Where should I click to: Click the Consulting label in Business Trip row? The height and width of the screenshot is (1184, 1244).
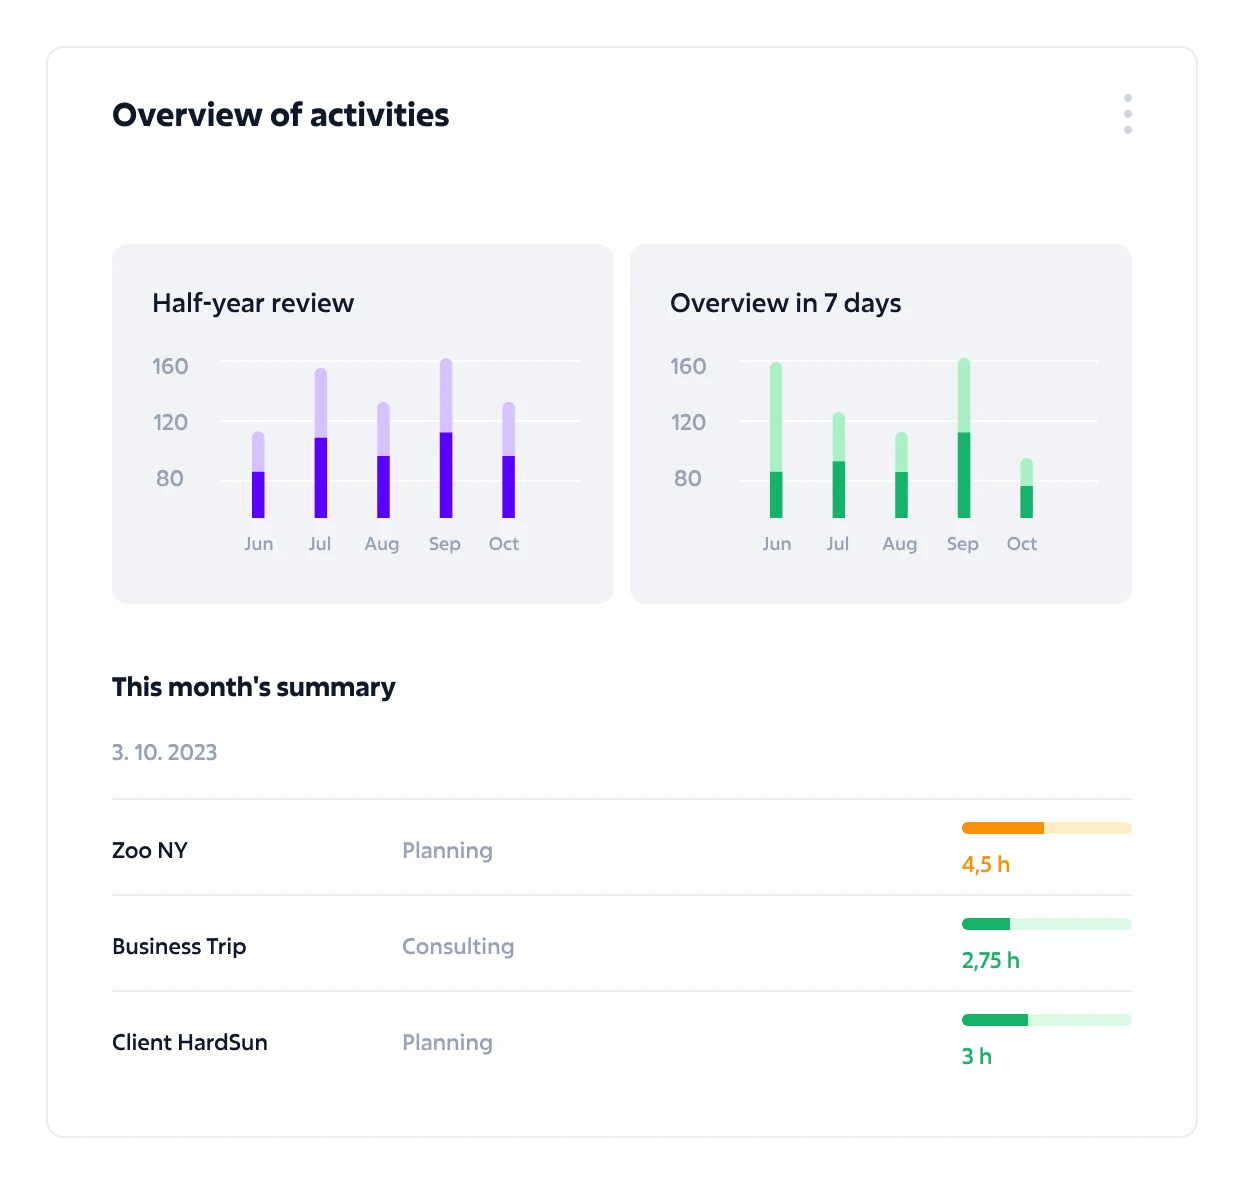click(x=458, y=947)
